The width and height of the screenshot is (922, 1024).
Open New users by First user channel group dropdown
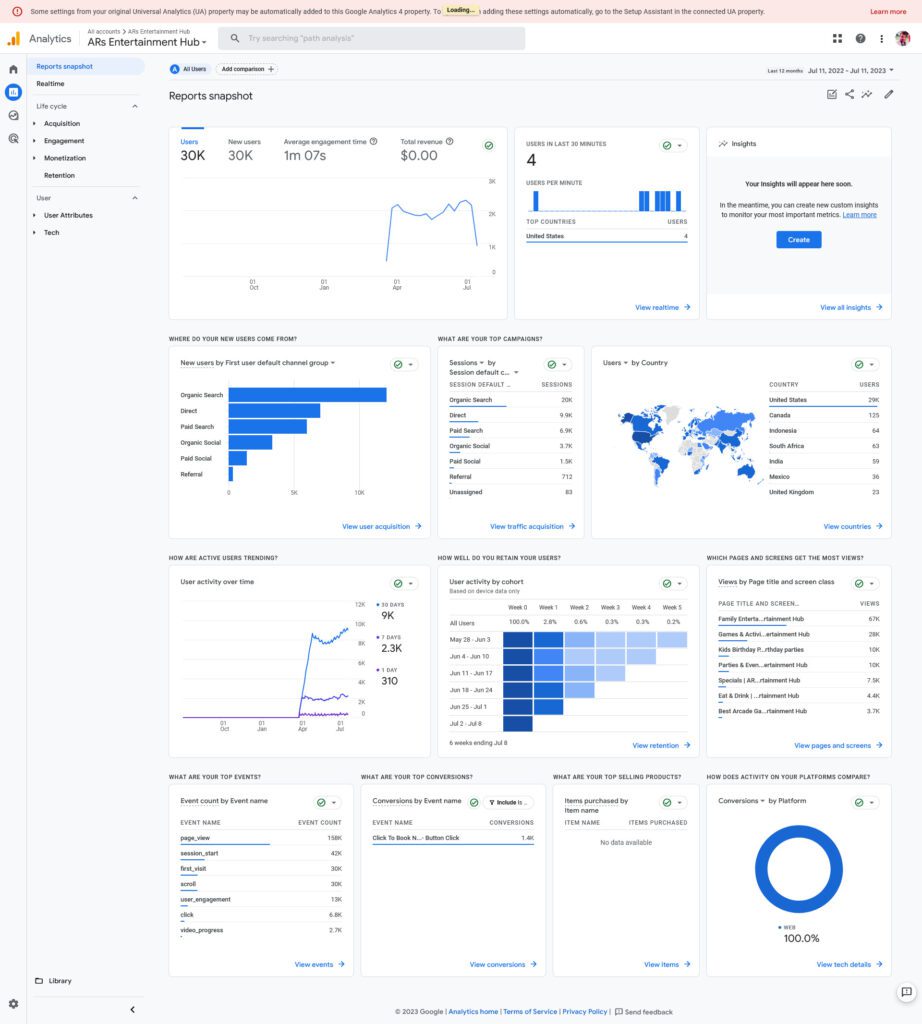pos(258,363)
